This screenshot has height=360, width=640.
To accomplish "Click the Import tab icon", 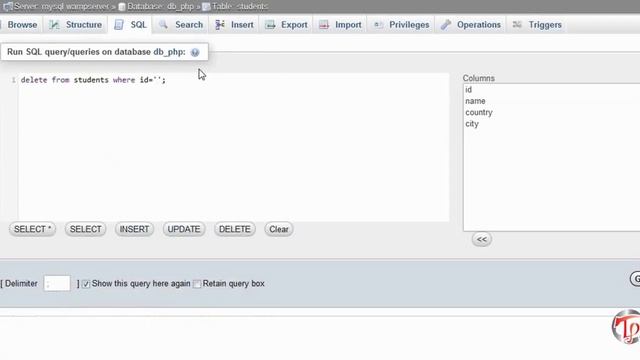I will 324,24.
